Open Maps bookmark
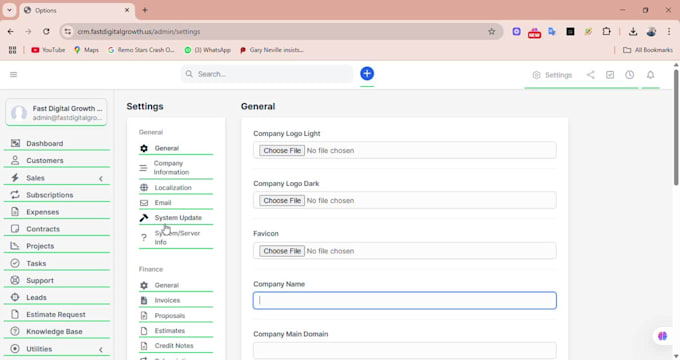This screenshot has height=360, width=680. tap(86, 50)
